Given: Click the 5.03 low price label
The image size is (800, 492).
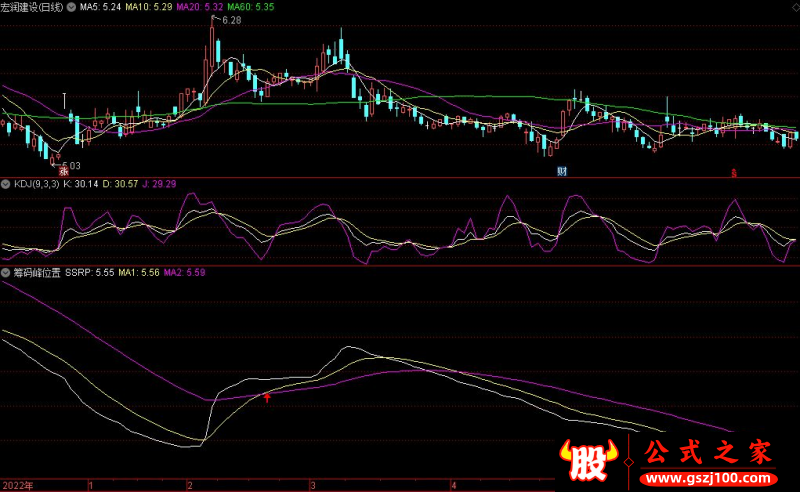Looking at the screenshot, I should (x=70, y=164).
